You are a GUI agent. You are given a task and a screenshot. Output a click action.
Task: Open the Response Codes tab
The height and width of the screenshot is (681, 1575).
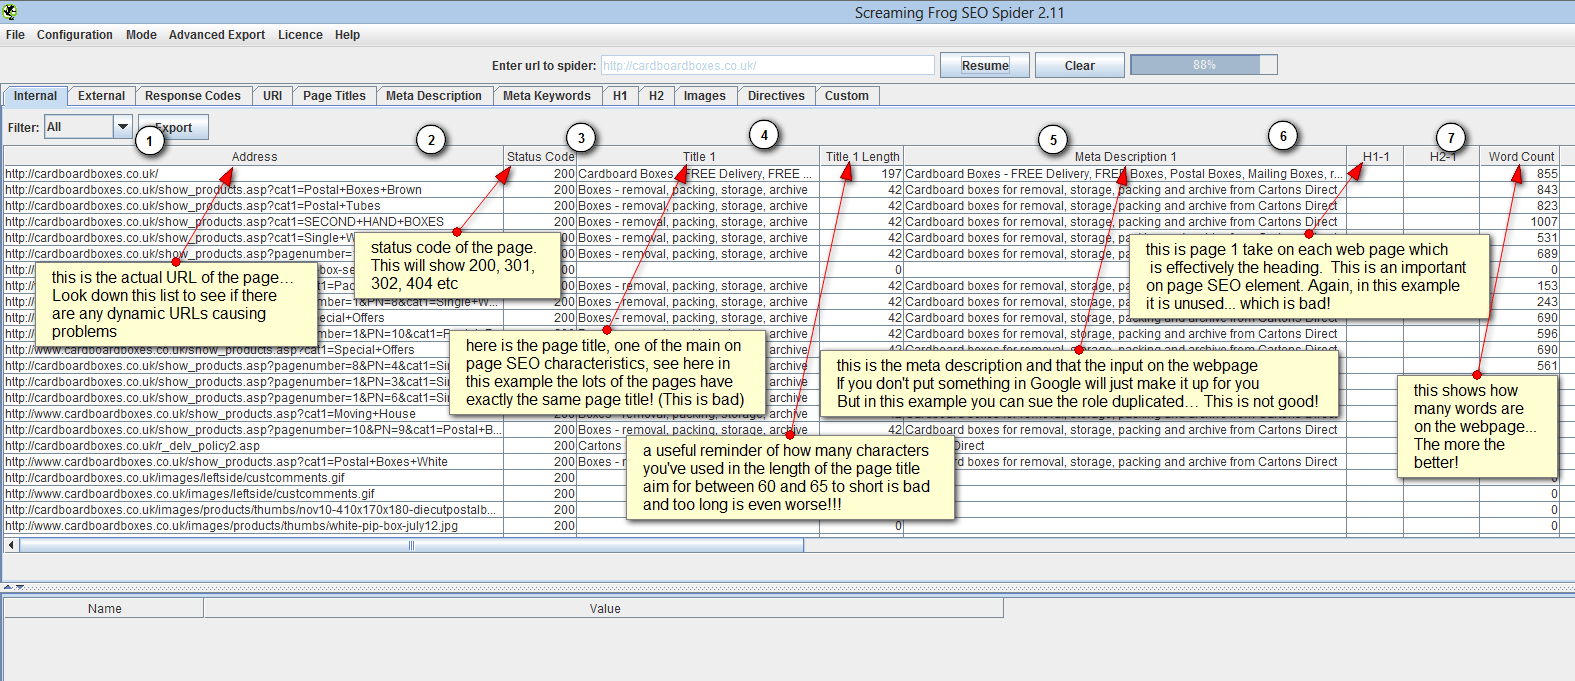click(193, 96)
